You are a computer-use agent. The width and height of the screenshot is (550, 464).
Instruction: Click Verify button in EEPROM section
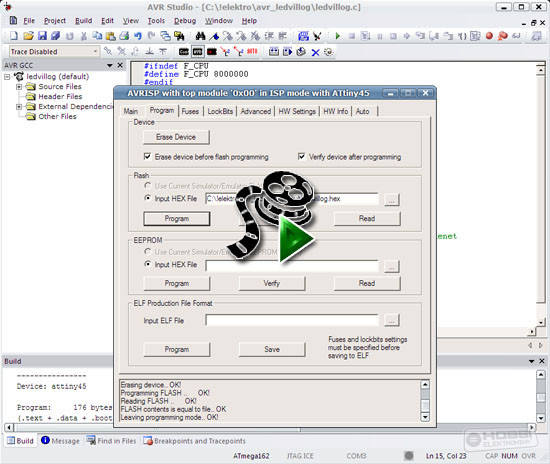(x=272, y=283)
